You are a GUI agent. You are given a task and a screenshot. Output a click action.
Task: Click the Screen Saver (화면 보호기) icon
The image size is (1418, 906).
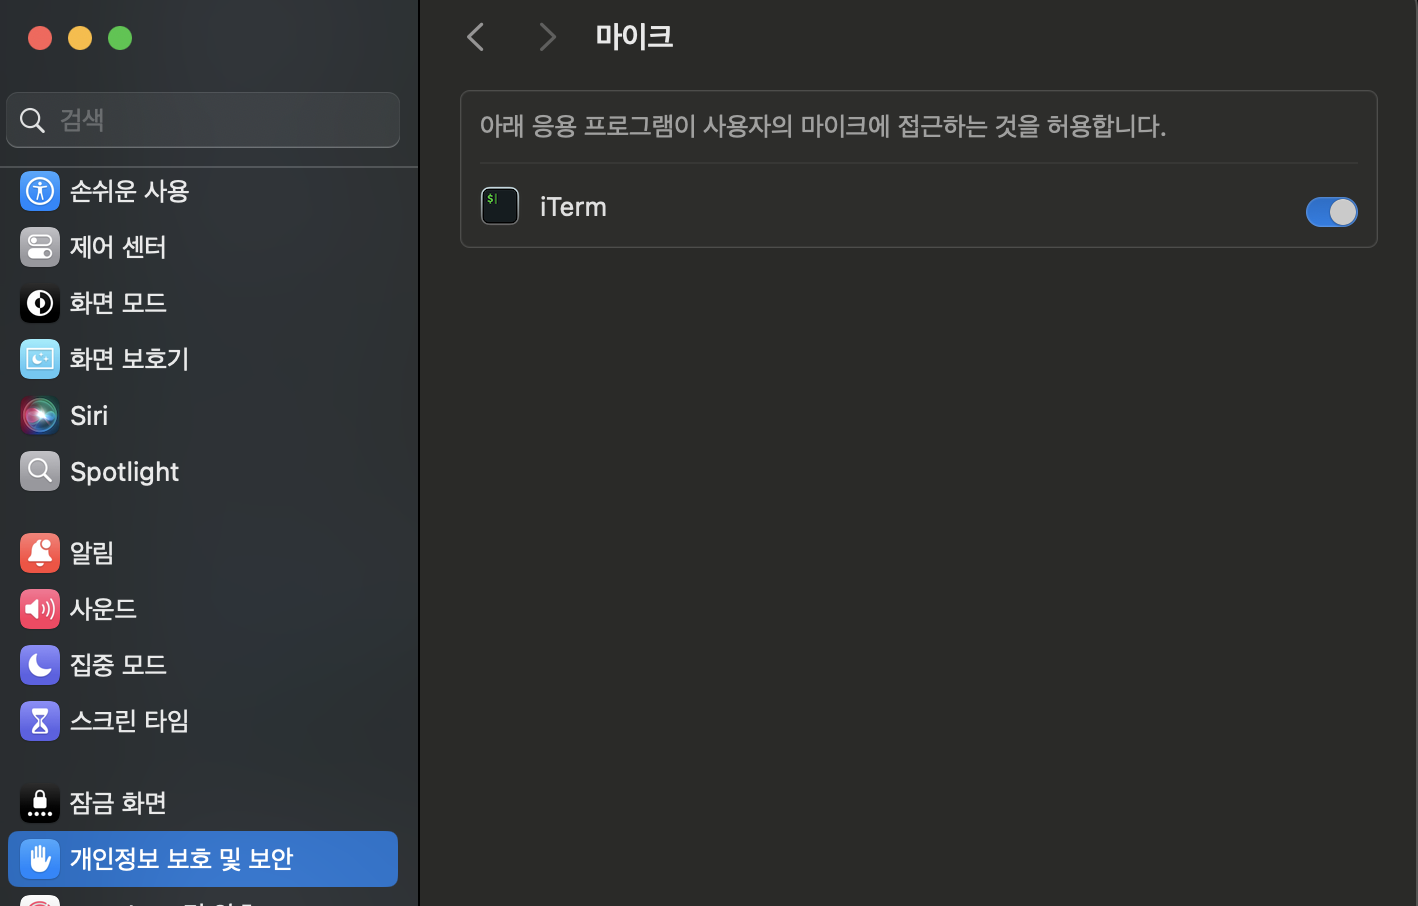coord(40,359)
